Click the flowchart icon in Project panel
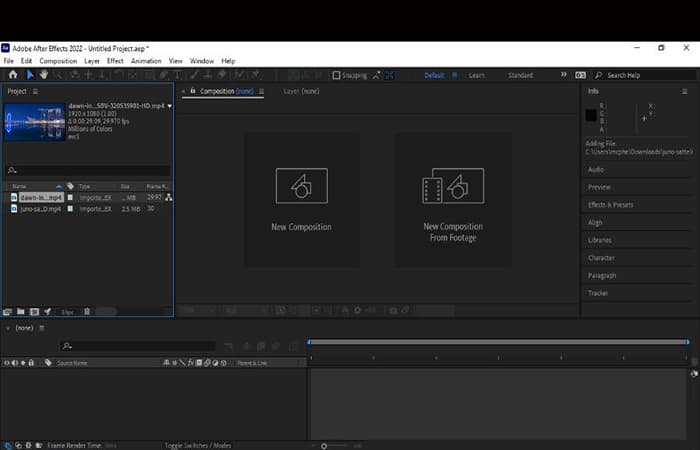This screenshot has width=700, height=450. [168, 197]
